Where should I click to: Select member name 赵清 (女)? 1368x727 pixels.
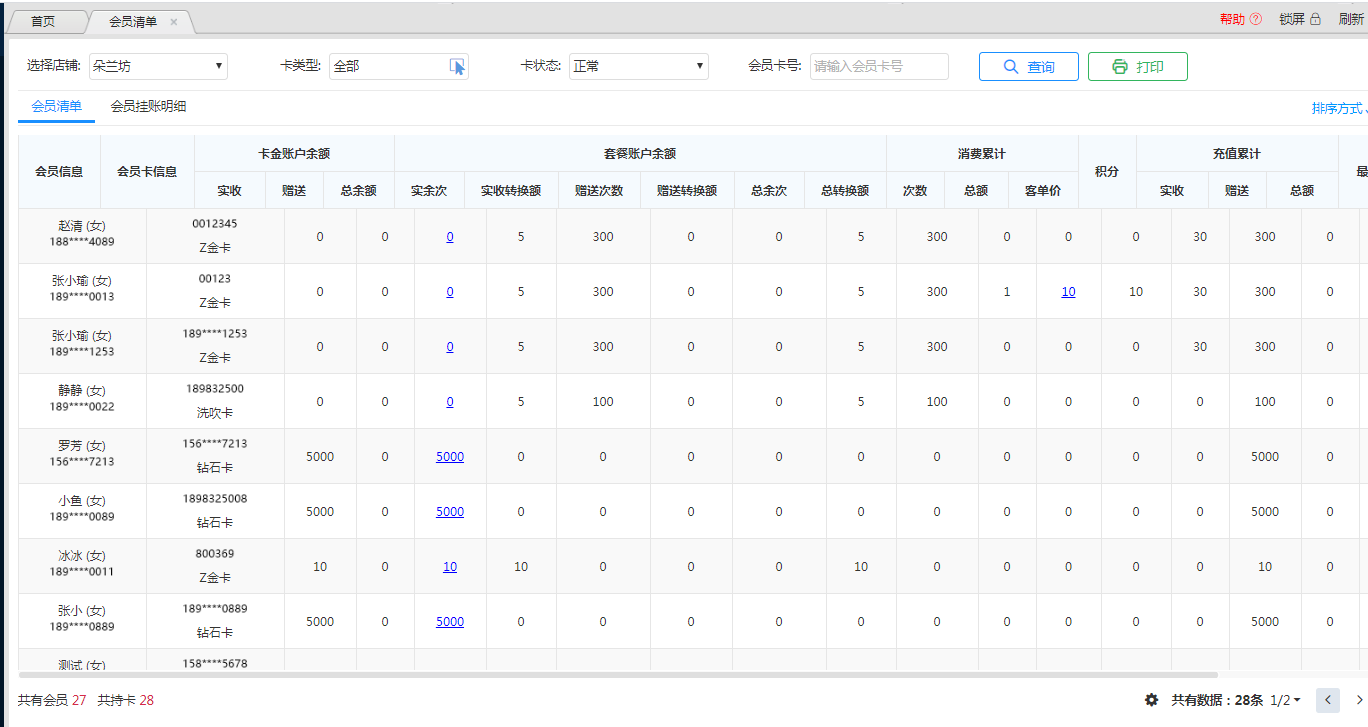coord(82,226)
